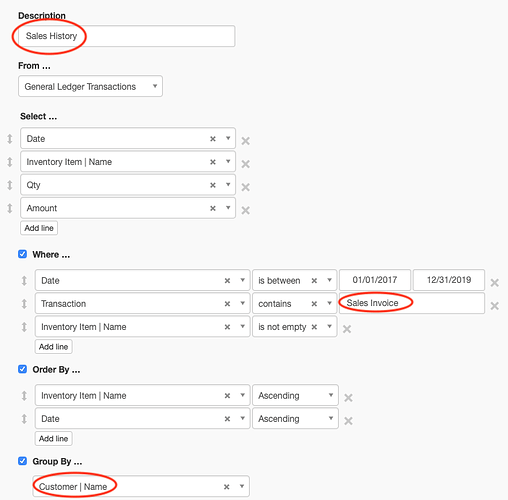This screenshot has height=500, width=508.
Task: Clear the Customer | Name group by value
Action: pyautogui.click(x=226, y=487)
